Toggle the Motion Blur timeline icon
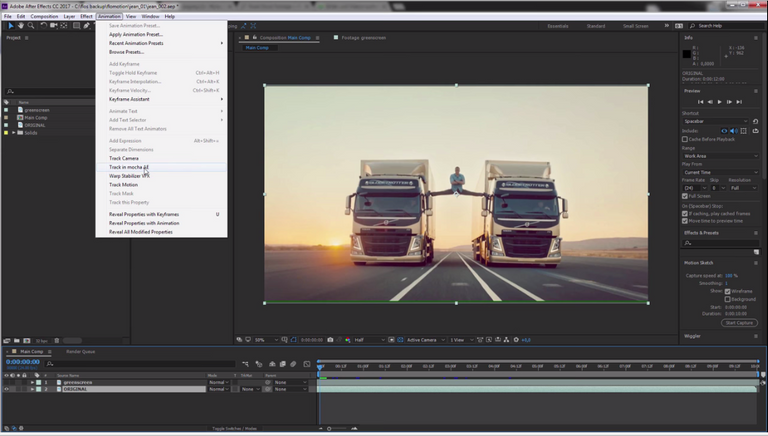Image resolution: width=768 pixels, height=436 pixels. click(293, 364)
